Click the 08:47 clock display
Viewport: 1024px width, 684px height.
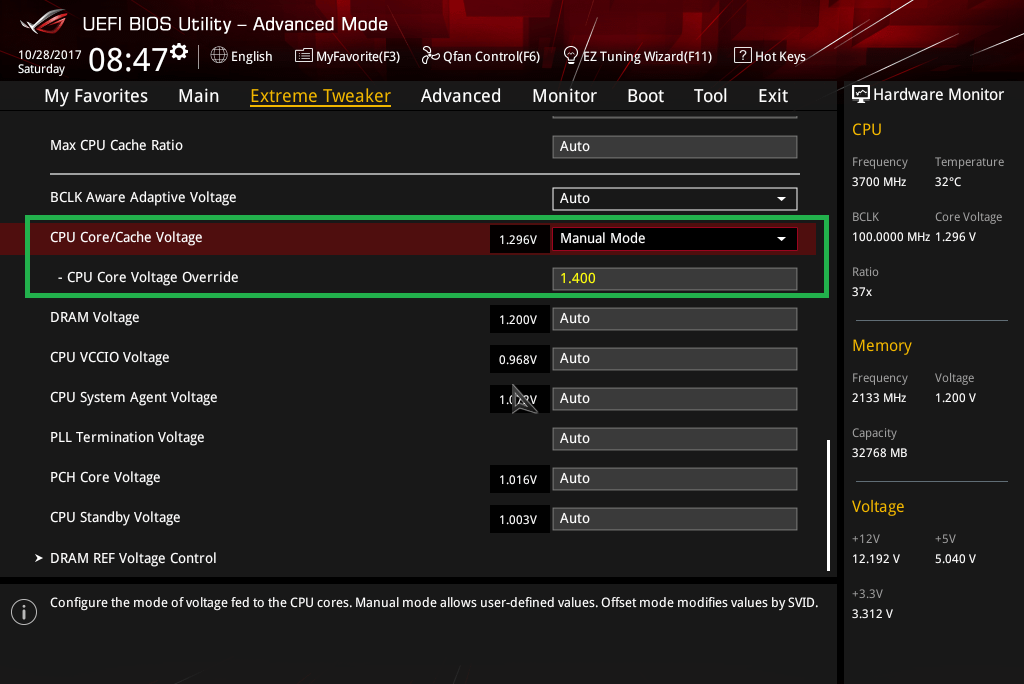(128, 60)
